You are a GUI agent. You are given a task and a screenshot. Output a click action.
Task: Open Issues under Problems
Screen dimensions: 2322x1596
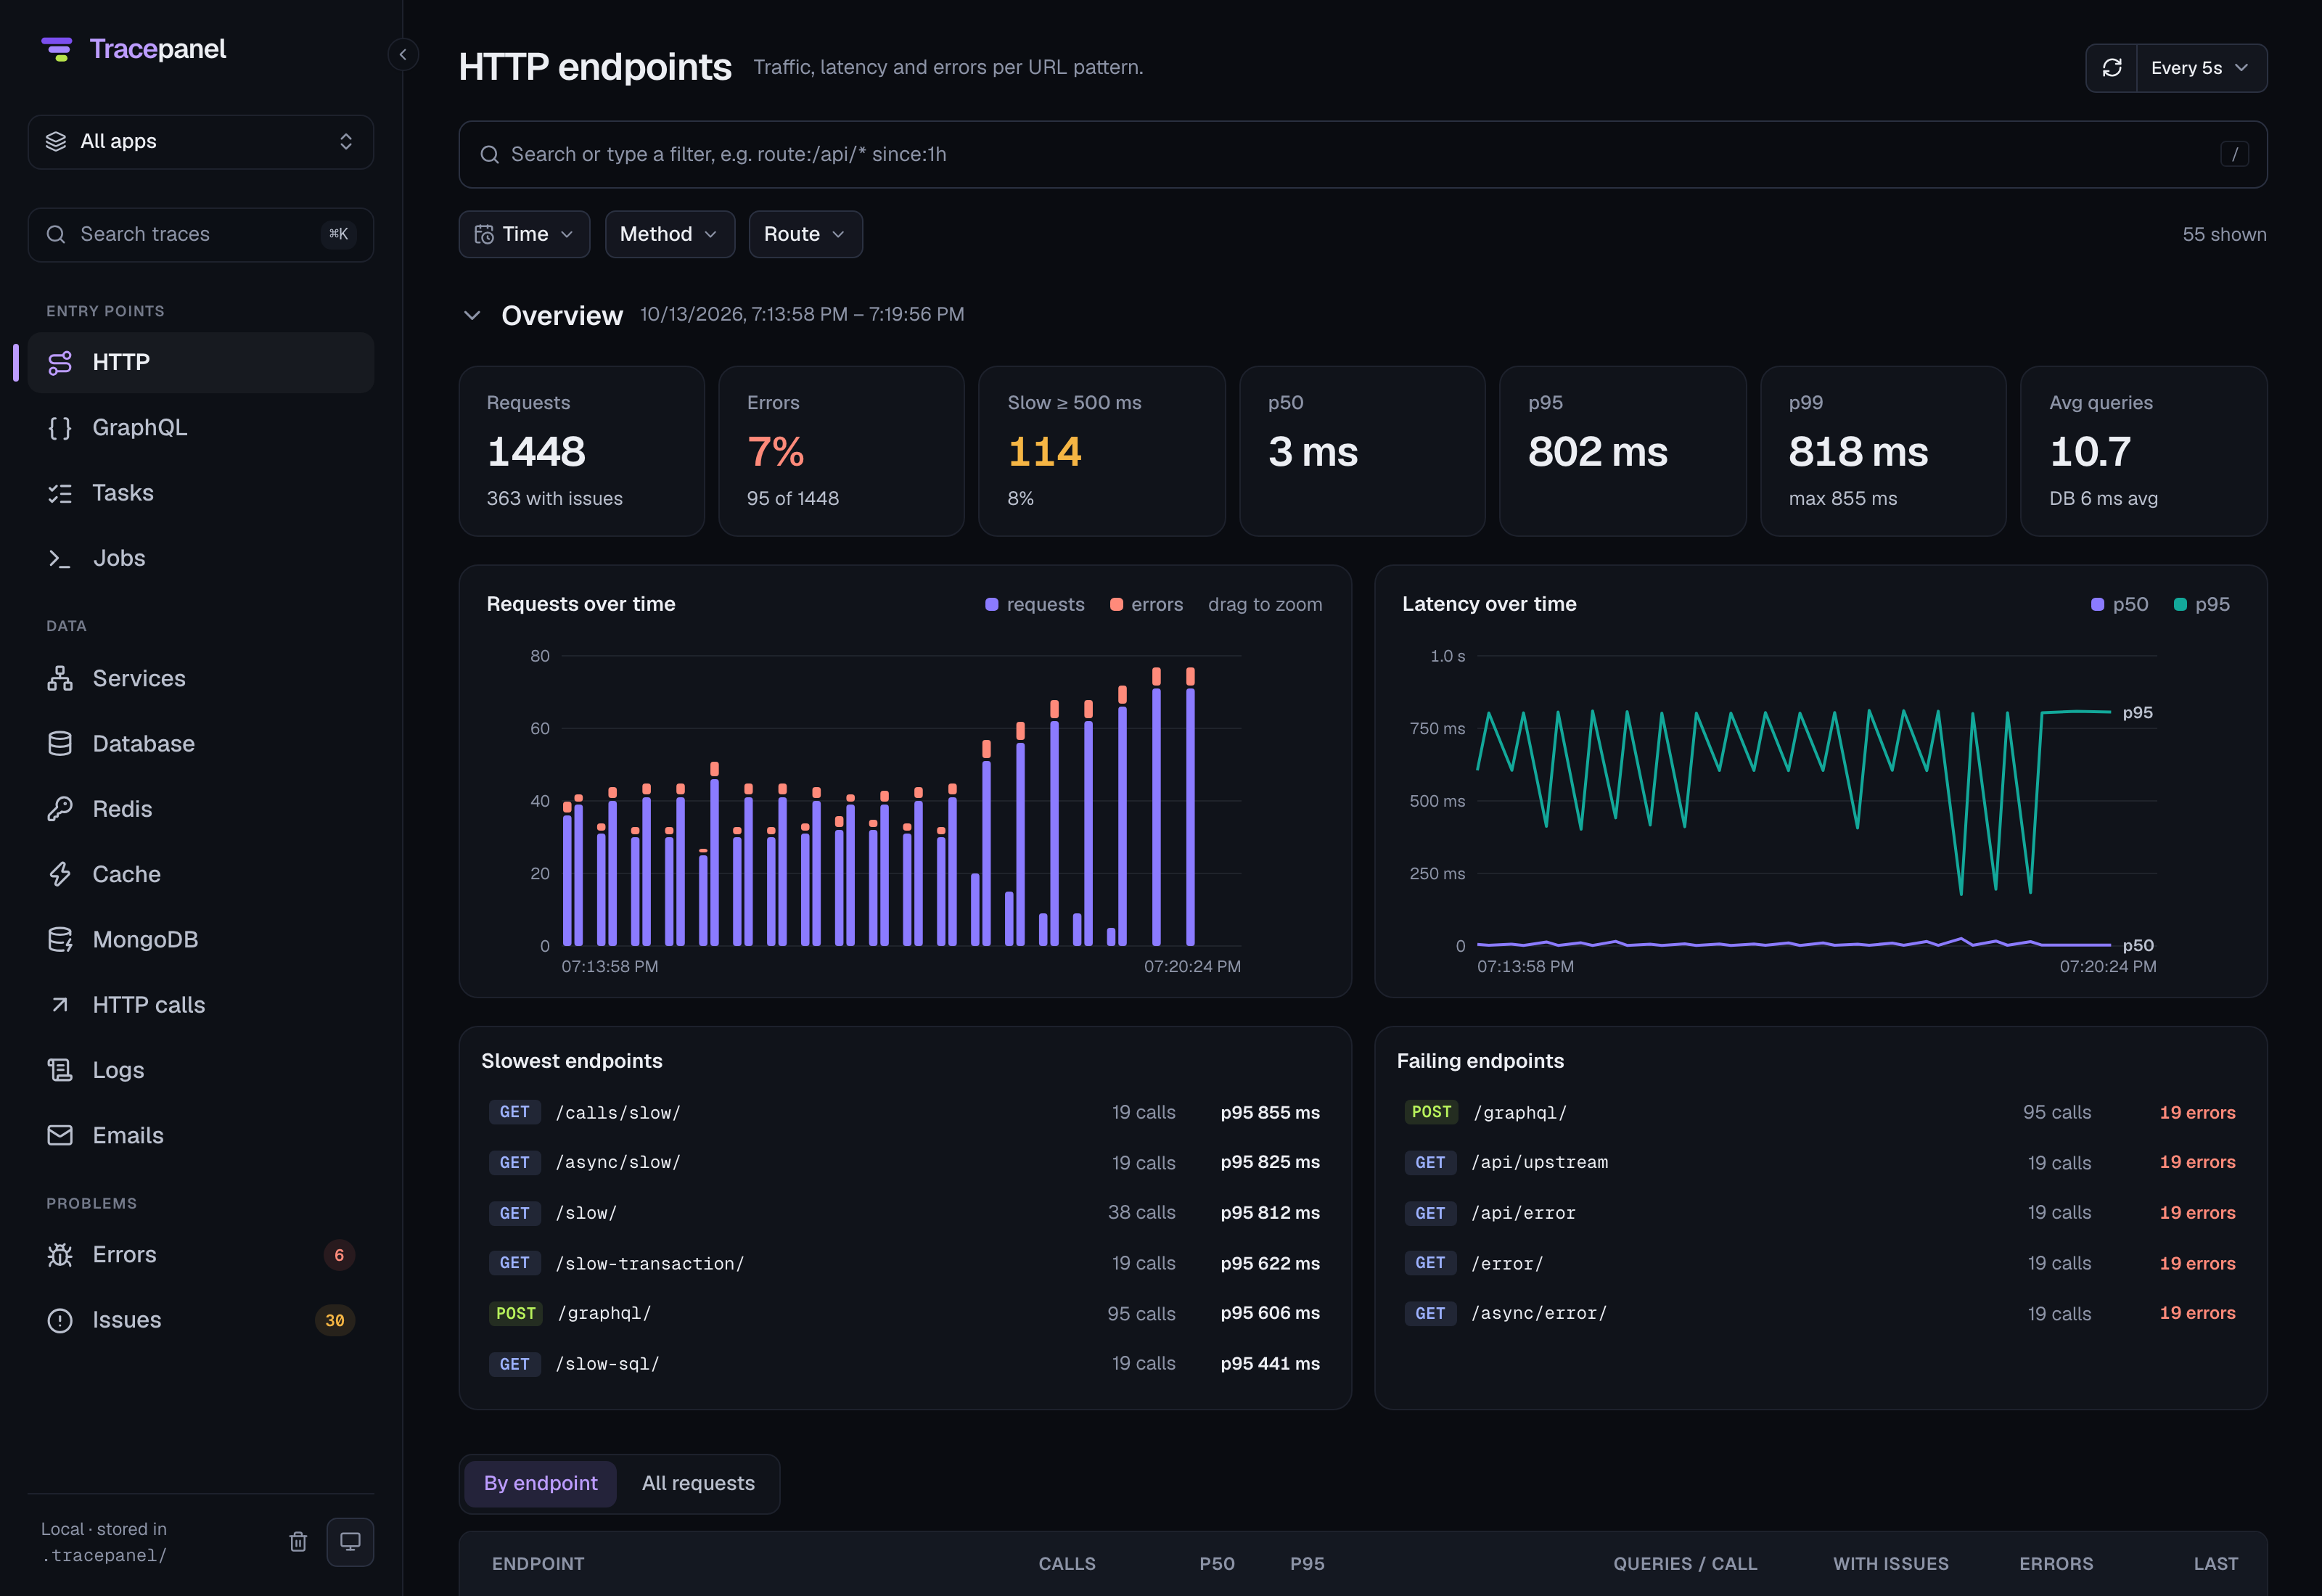(201, 1320)
